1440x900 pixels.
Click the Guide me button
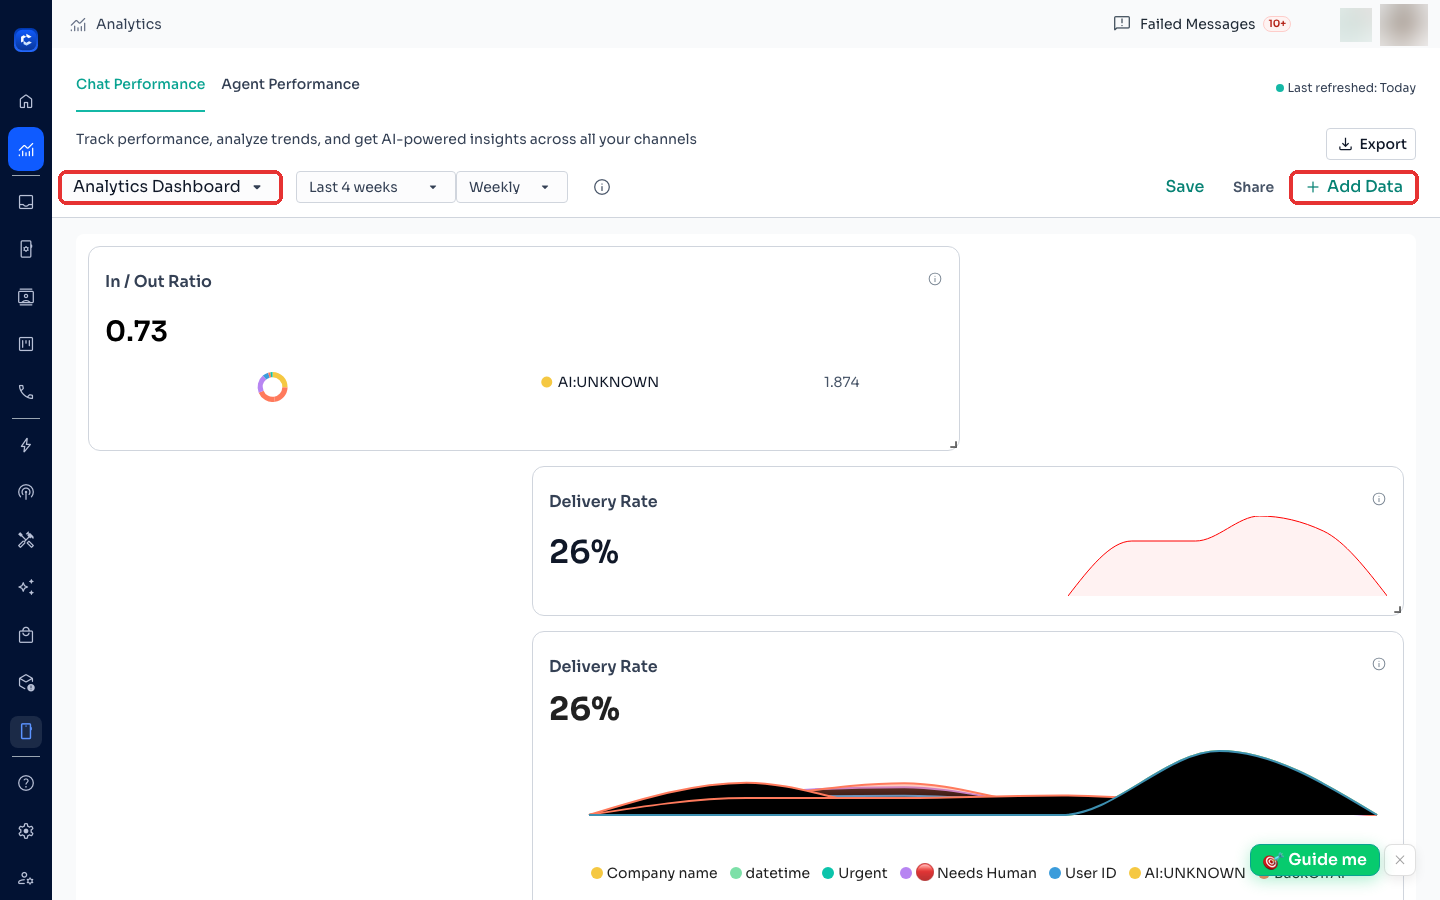pyautogui.click(x=1315, y=860)
